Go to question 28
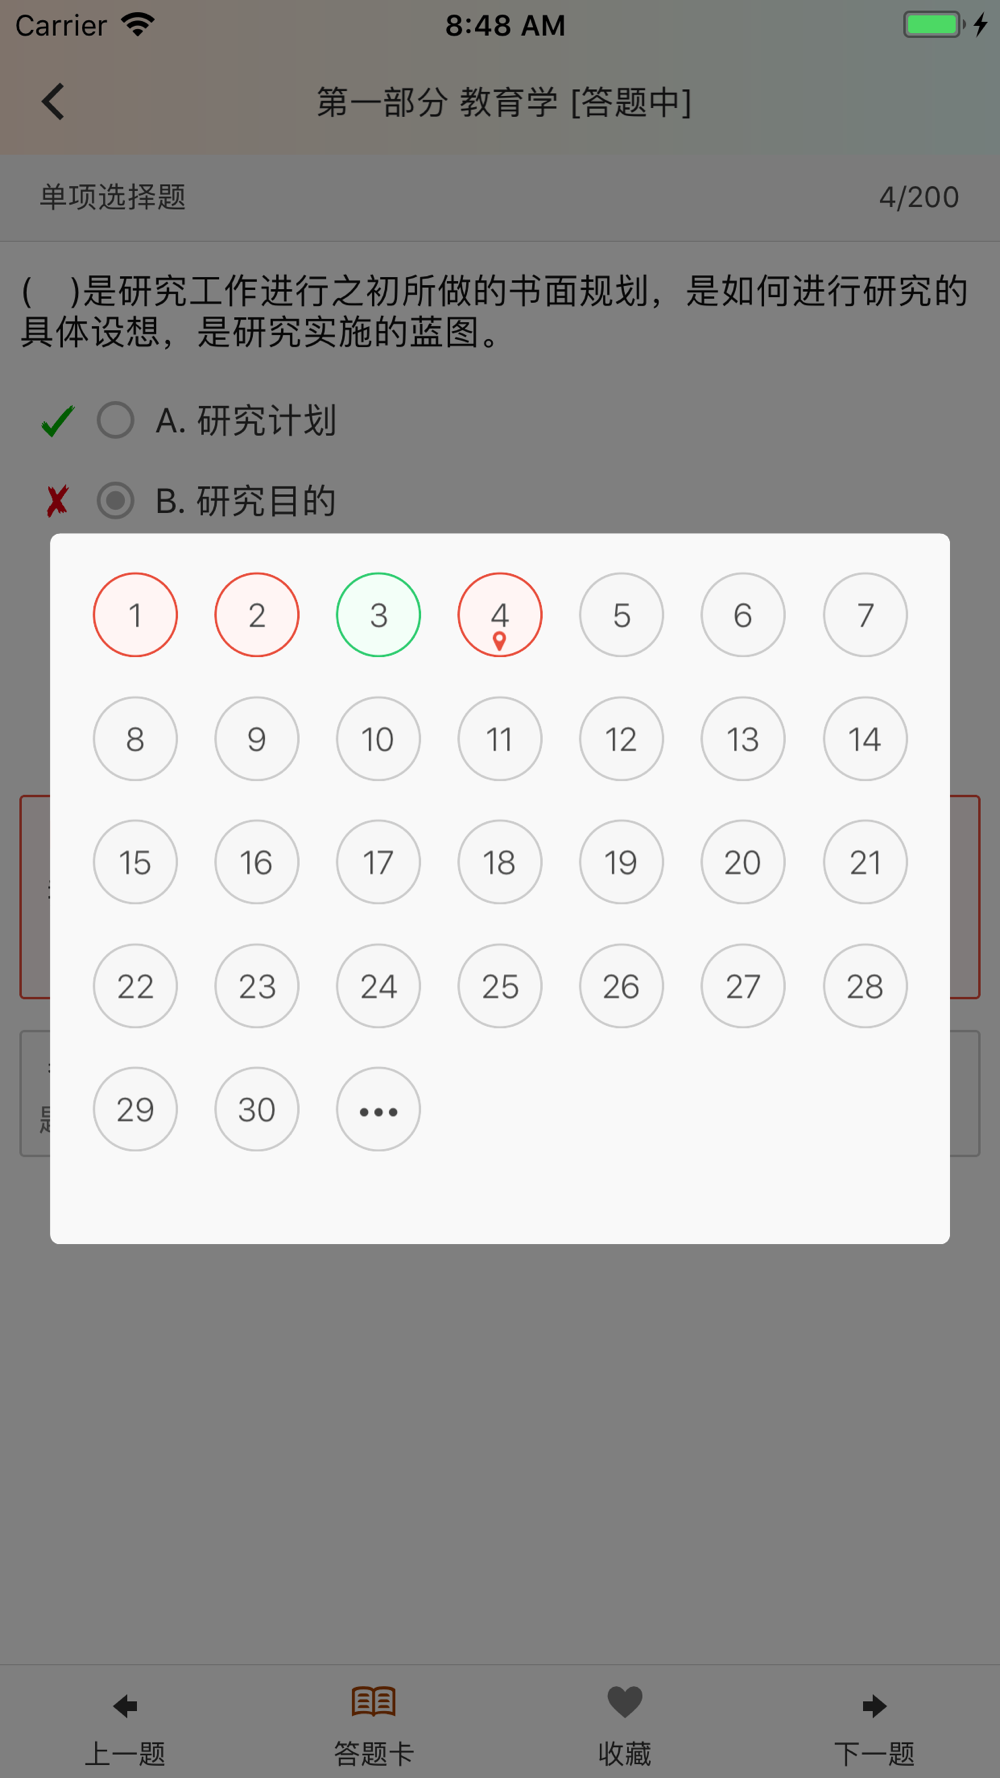 pos(865,986)
